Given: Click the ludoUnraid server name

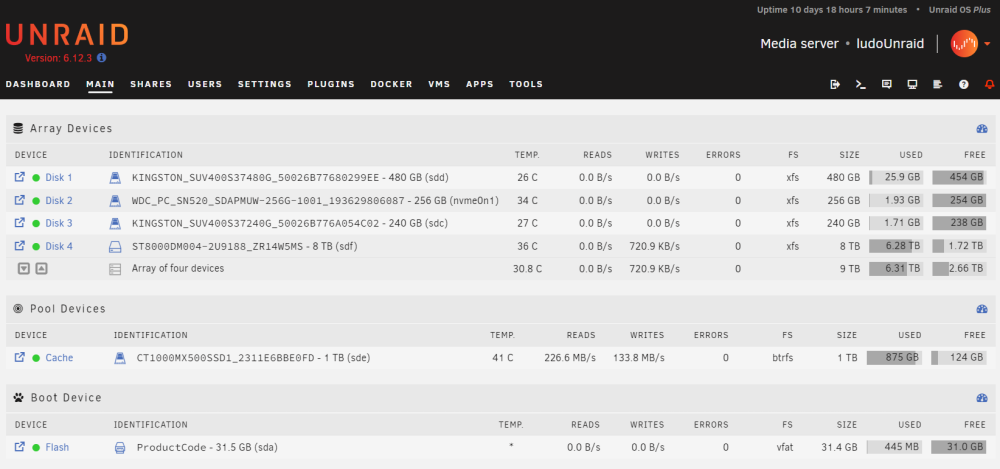Looking at the screenshot, I should (x=890, y=44).
